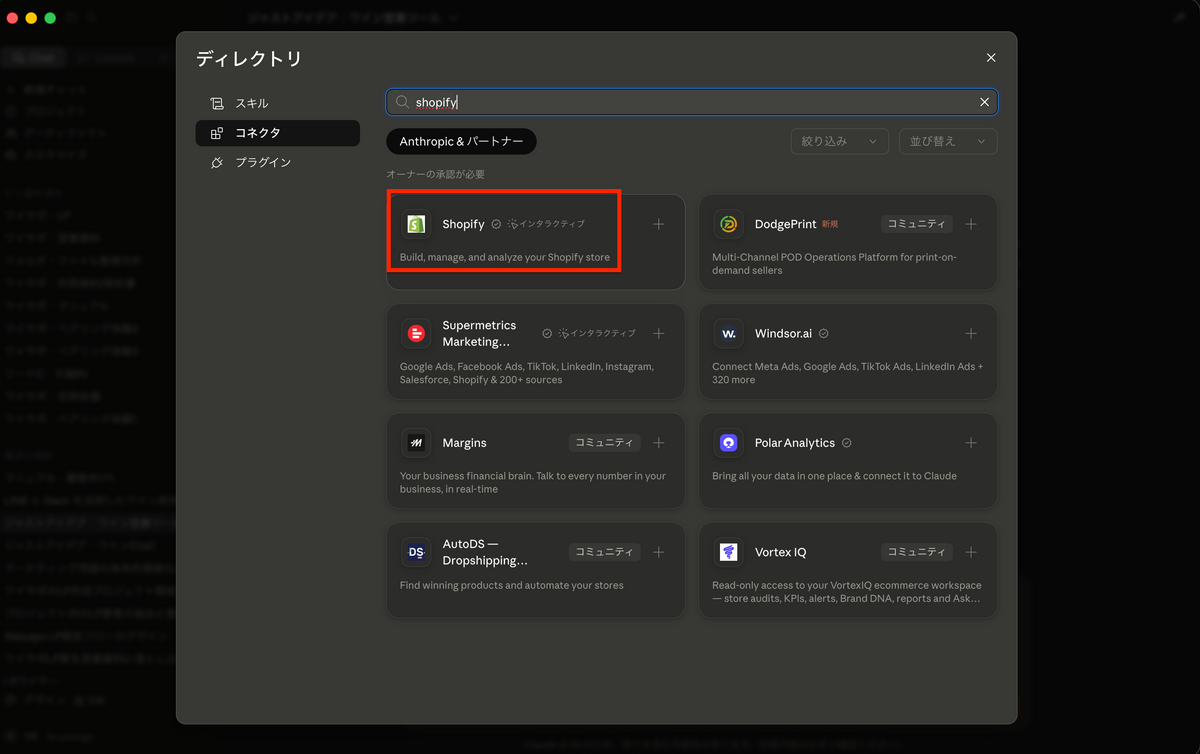1200x754 pixels.
Task: Click the verified badge next to Windsor.ai
Action: click(823, 333)
